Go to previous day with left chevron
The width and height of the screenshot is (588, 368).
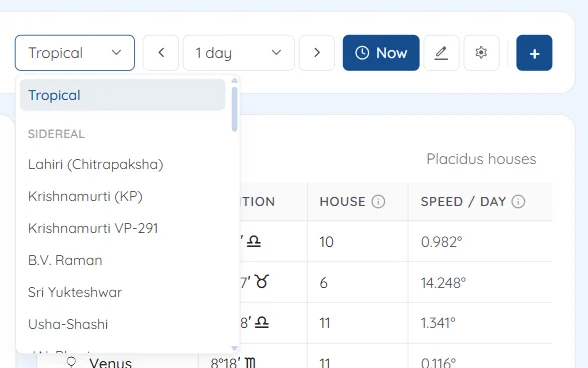point(161,53)
